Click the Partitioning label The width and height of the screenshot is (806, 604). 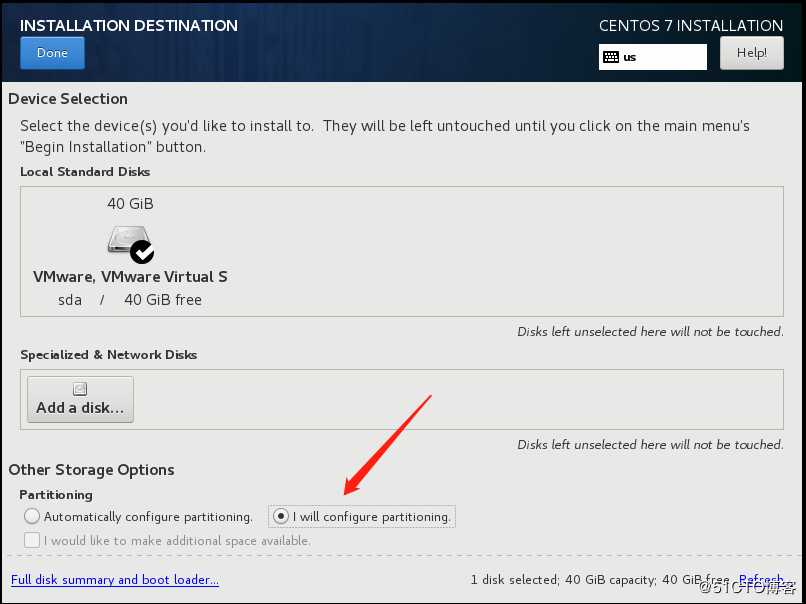pos(56,495)
